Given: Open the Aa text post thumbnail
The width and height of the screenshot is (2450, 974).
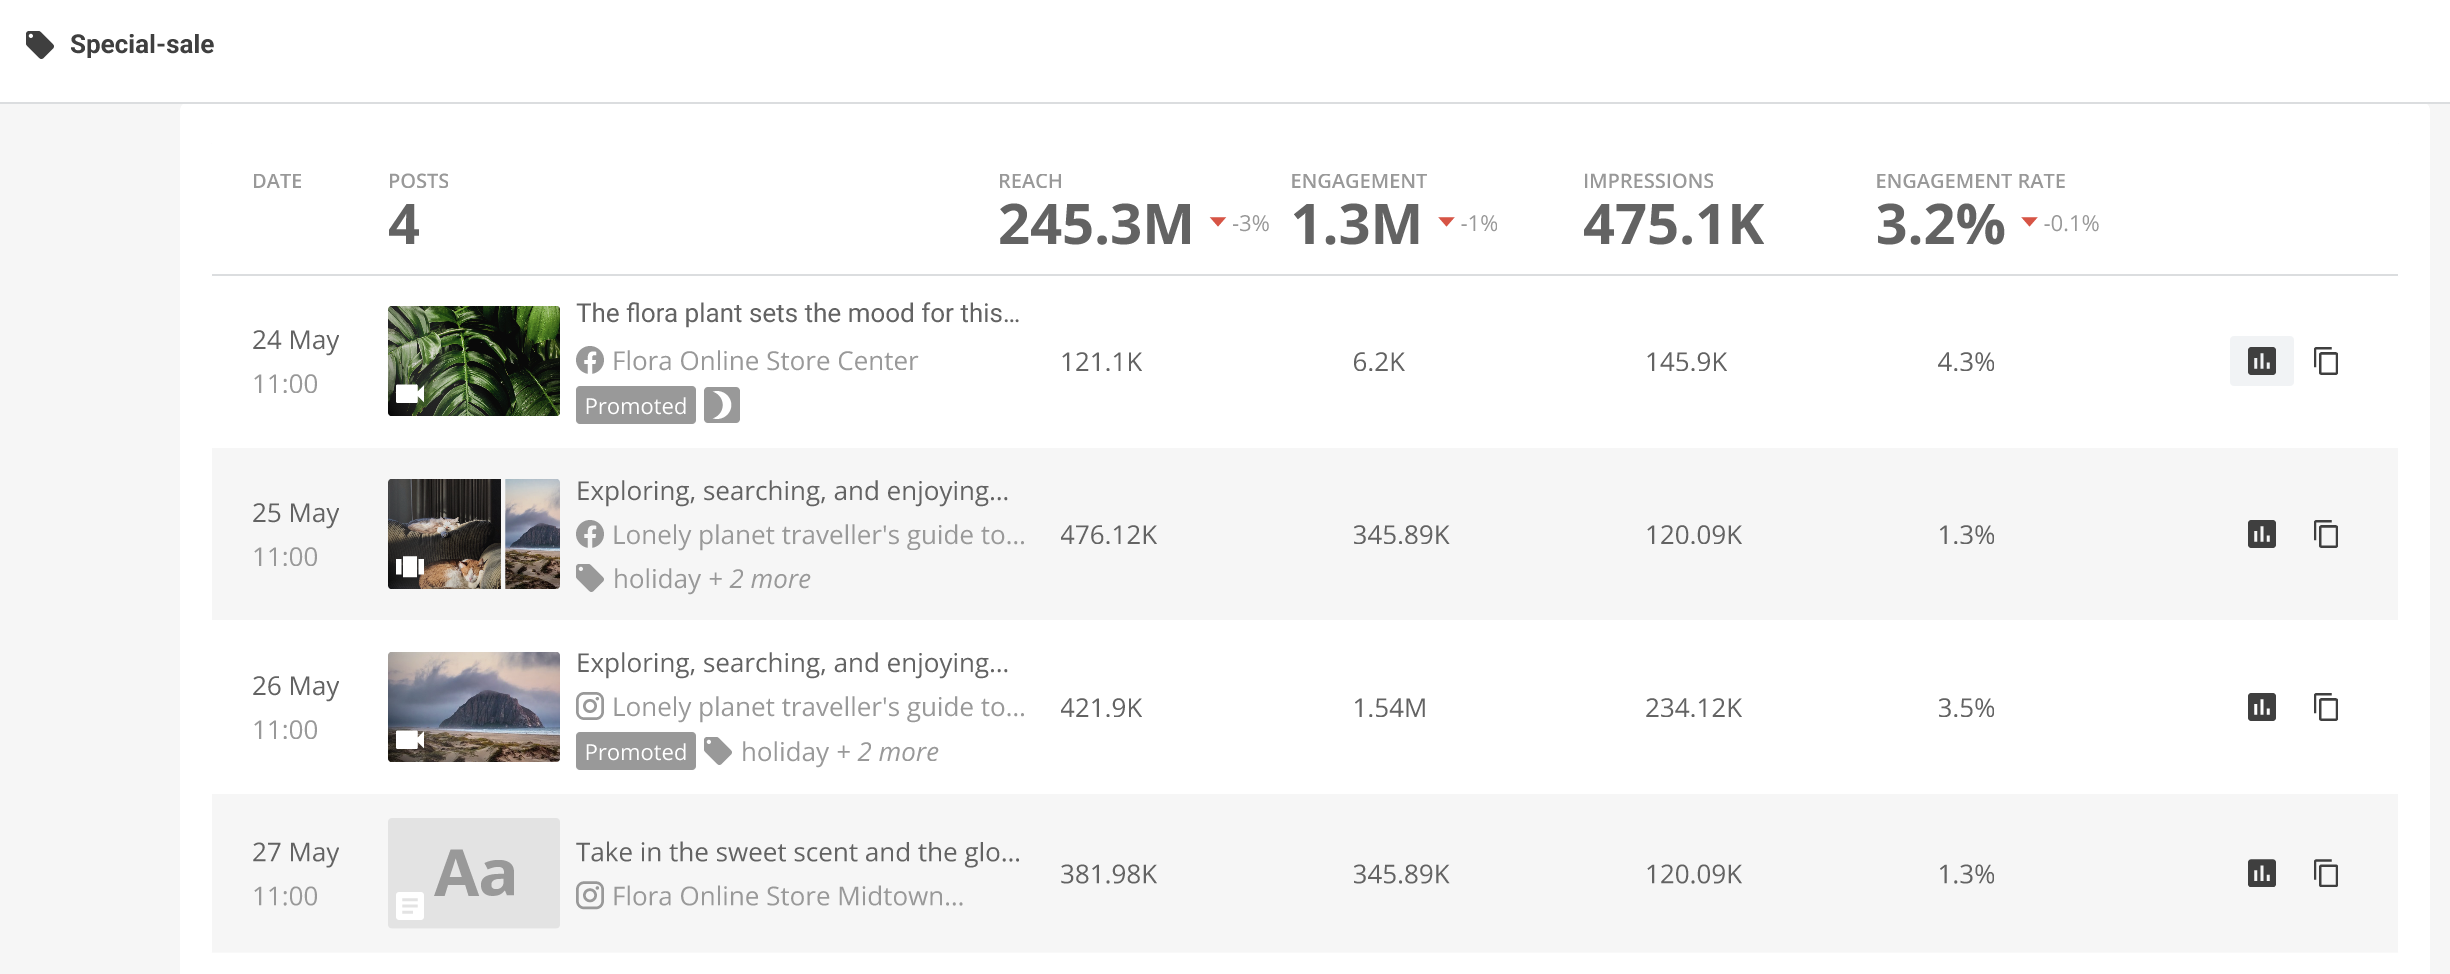Looking at the screenshot, I should click(473, 873).
